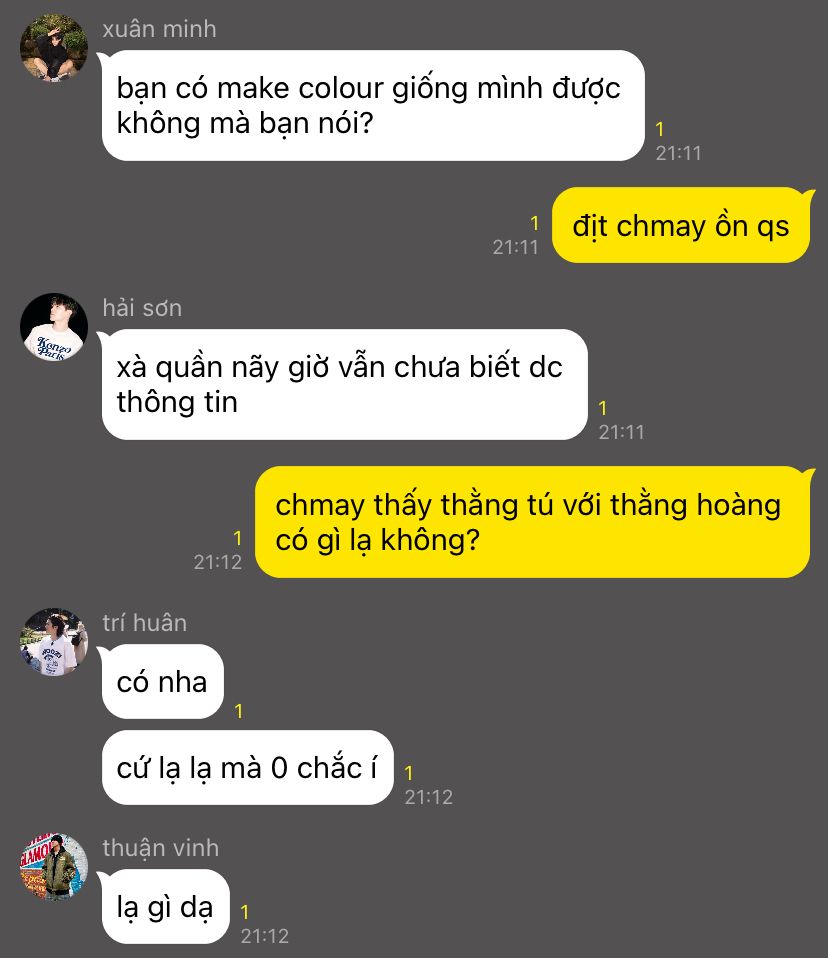
Task: Tap the trí huân sender name
Action: coord(145,623)
